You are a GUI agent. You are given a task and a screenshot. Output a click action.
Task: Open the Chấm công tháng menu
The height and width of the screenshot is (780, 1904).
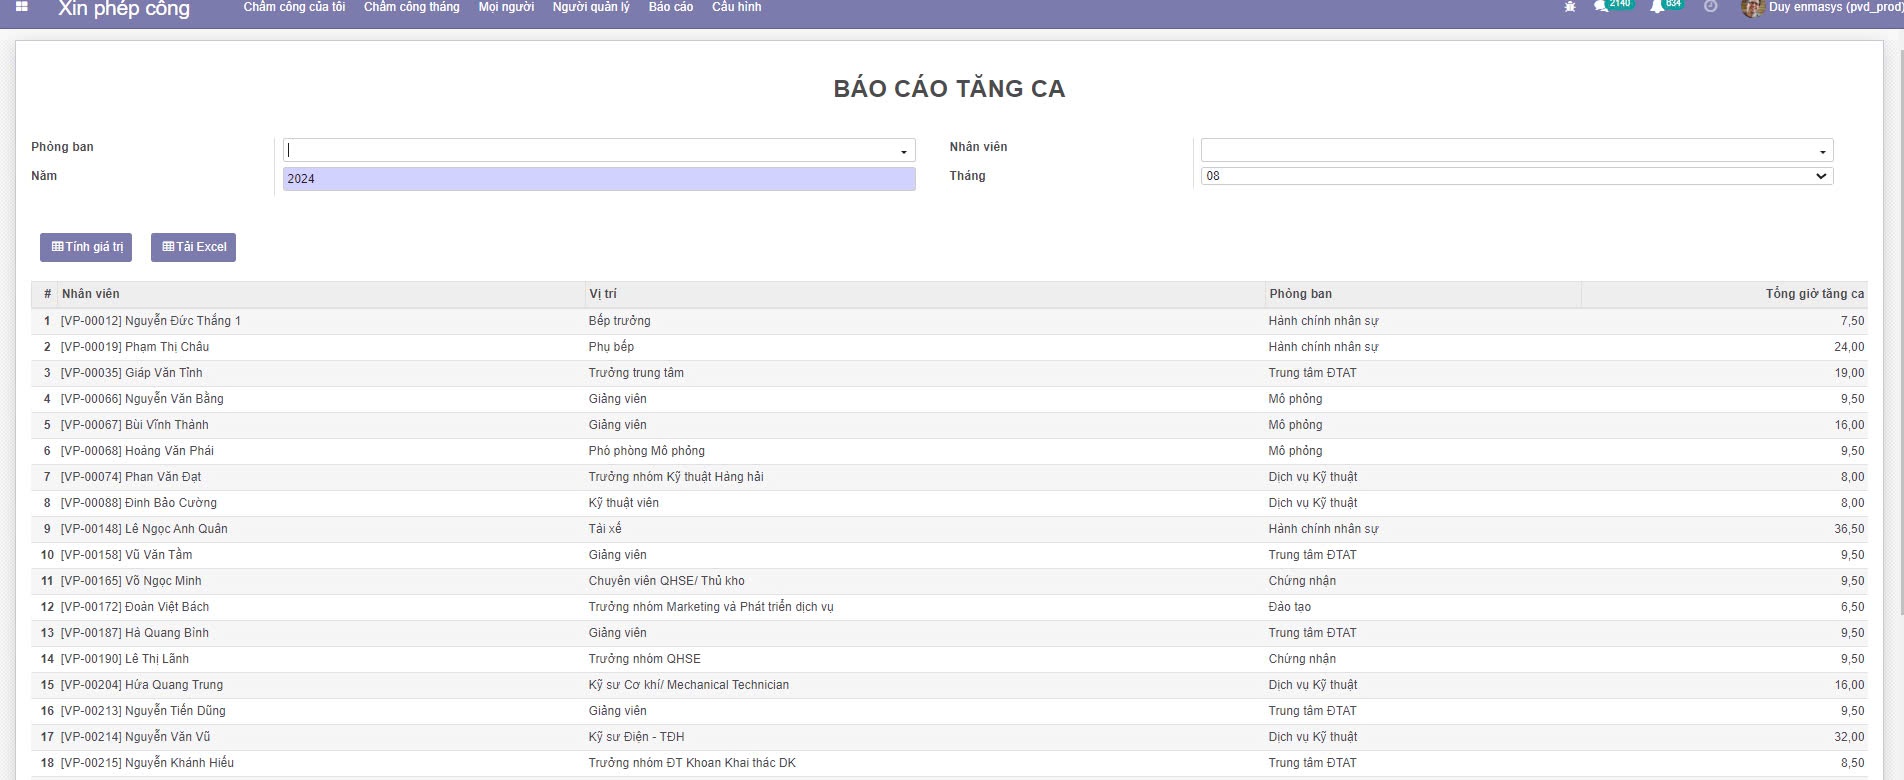(411, 7)
